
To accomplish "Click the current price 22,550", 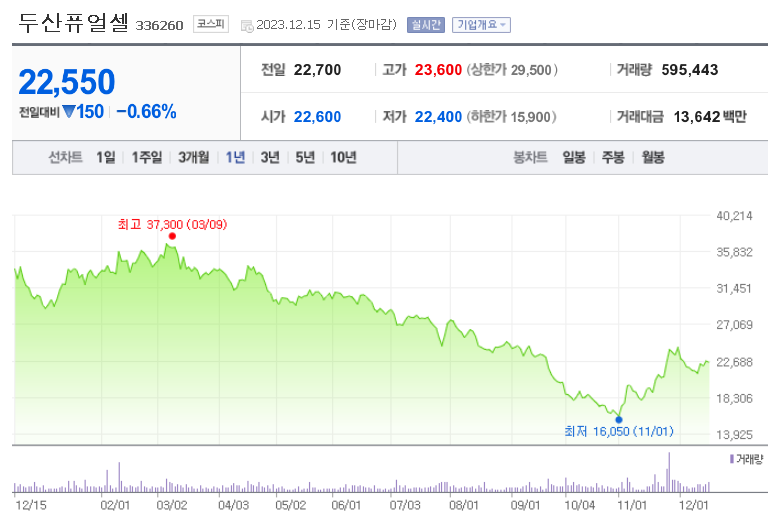I will 67,82.
